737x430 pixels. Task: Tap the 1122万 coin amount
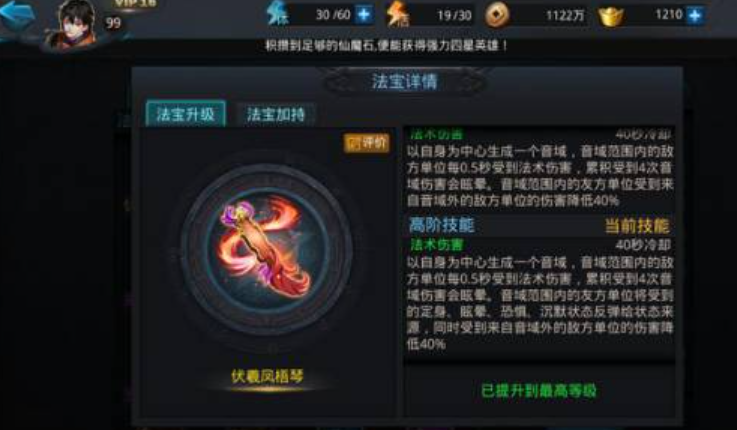[565, 16]
